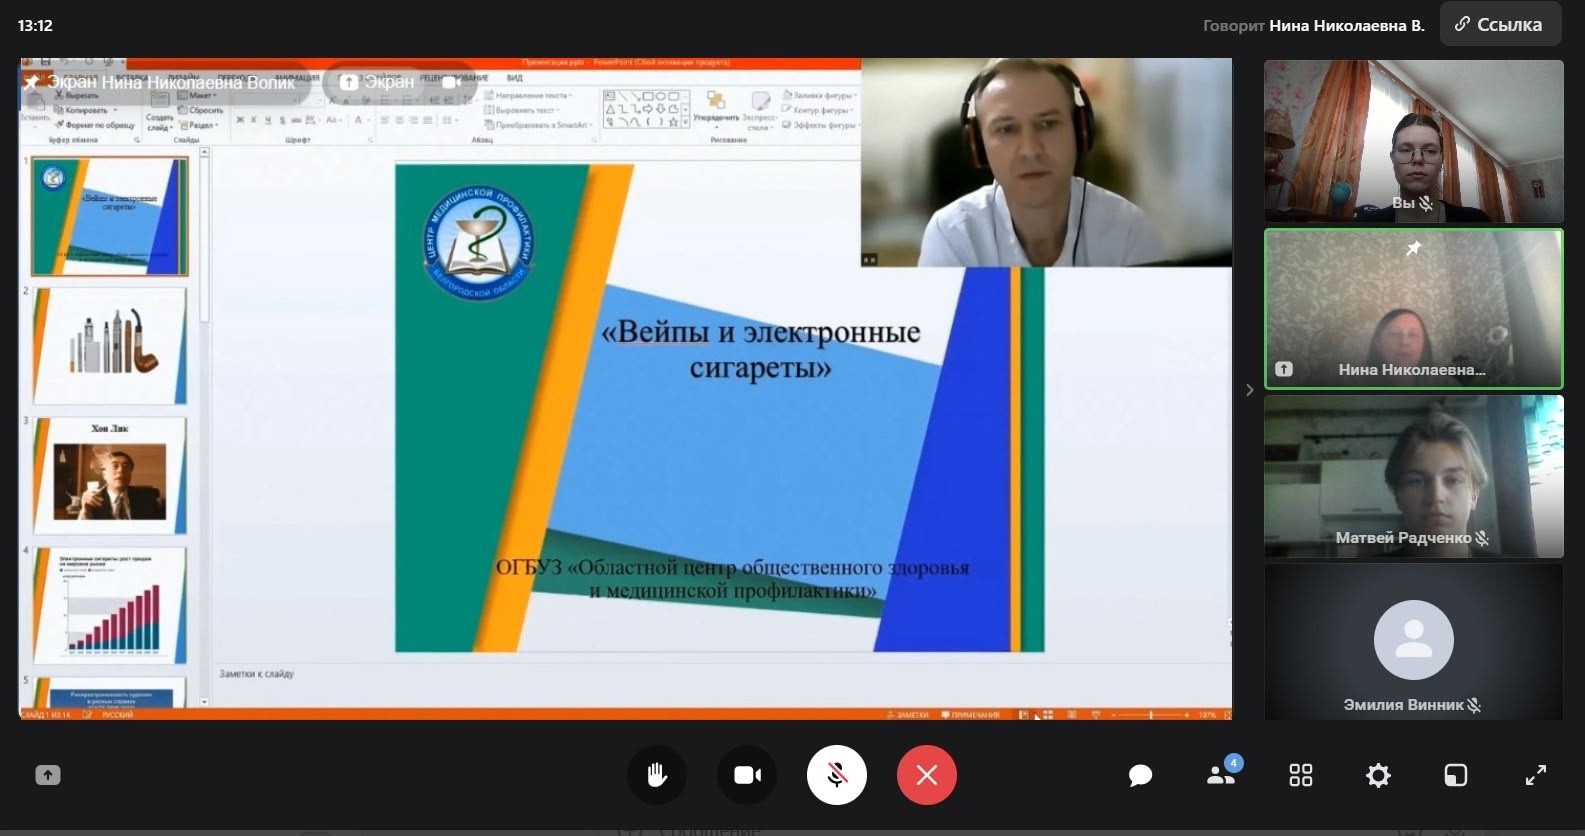Open Эффекты фигуры shape effects dropdown

coord(820,125)
